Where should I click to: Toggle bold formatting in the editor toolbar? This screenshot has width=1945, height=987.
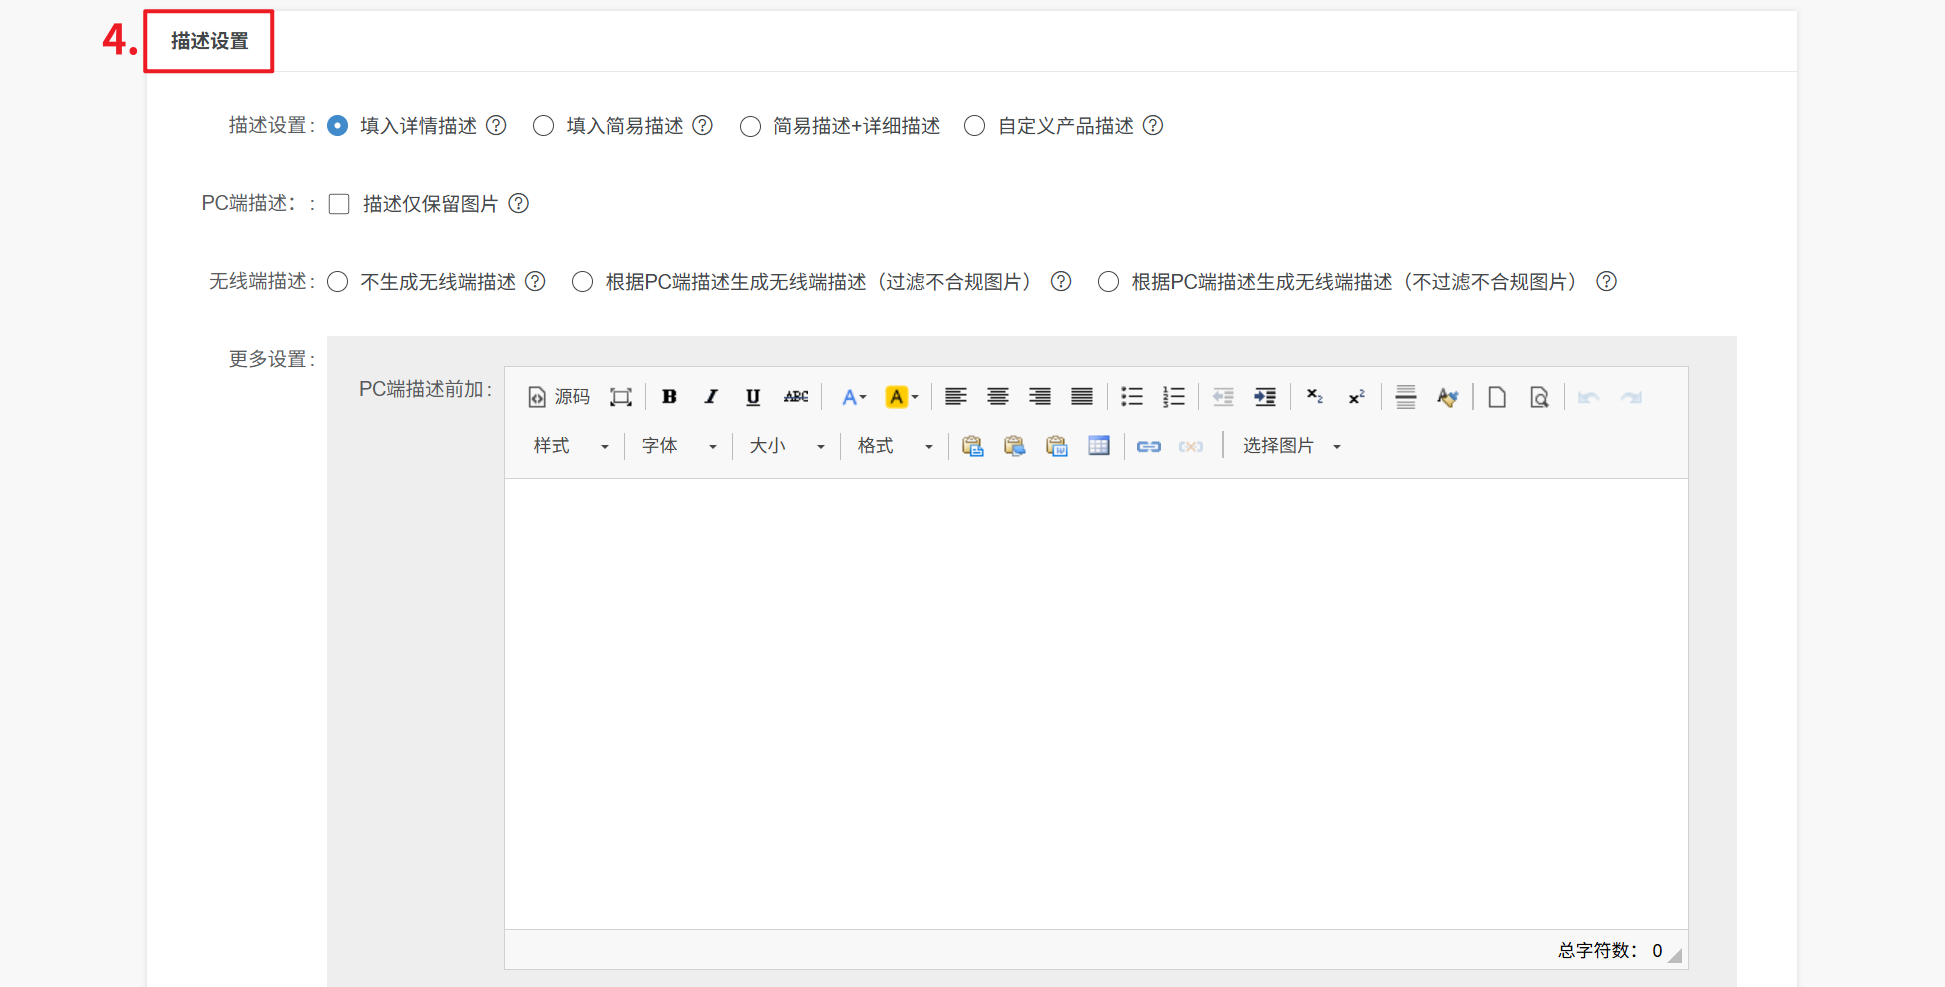click(669, 397)
